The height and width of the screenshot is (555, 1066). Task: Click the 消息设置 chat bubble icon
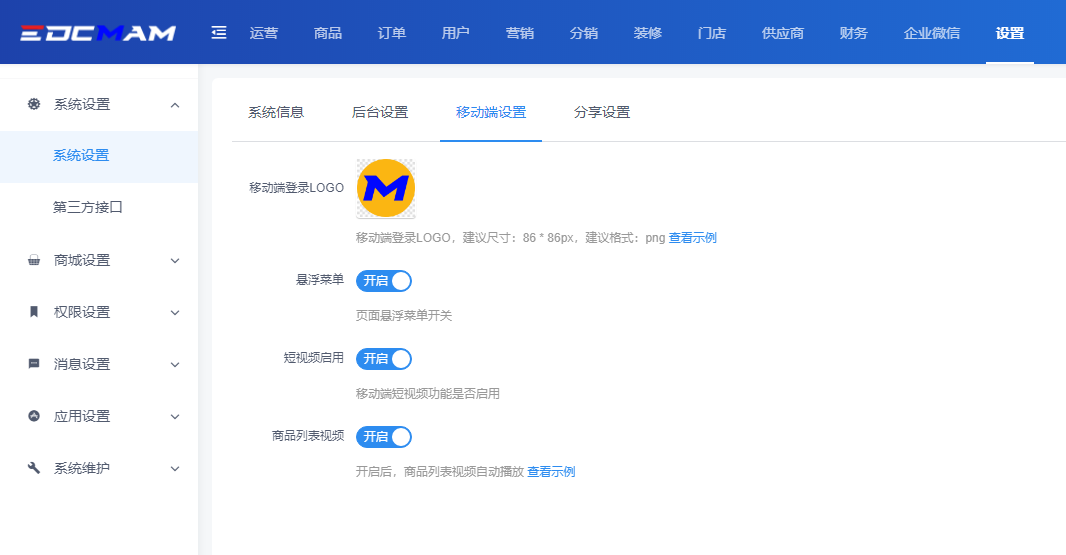pos(34,364)
